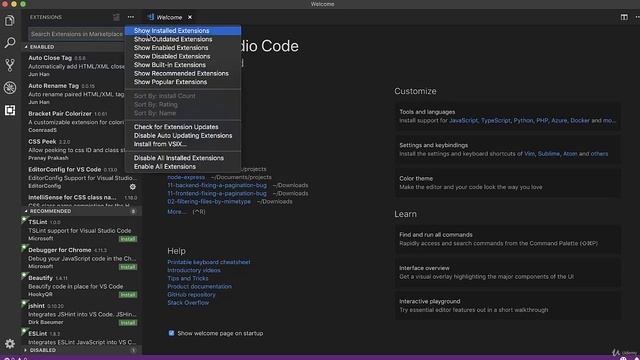The height and width of the screenshot is (360, 640).
Task: Open 11-frontend-fixing-a-pagination-bug recent folder
Action: click(x=217, y=193)
